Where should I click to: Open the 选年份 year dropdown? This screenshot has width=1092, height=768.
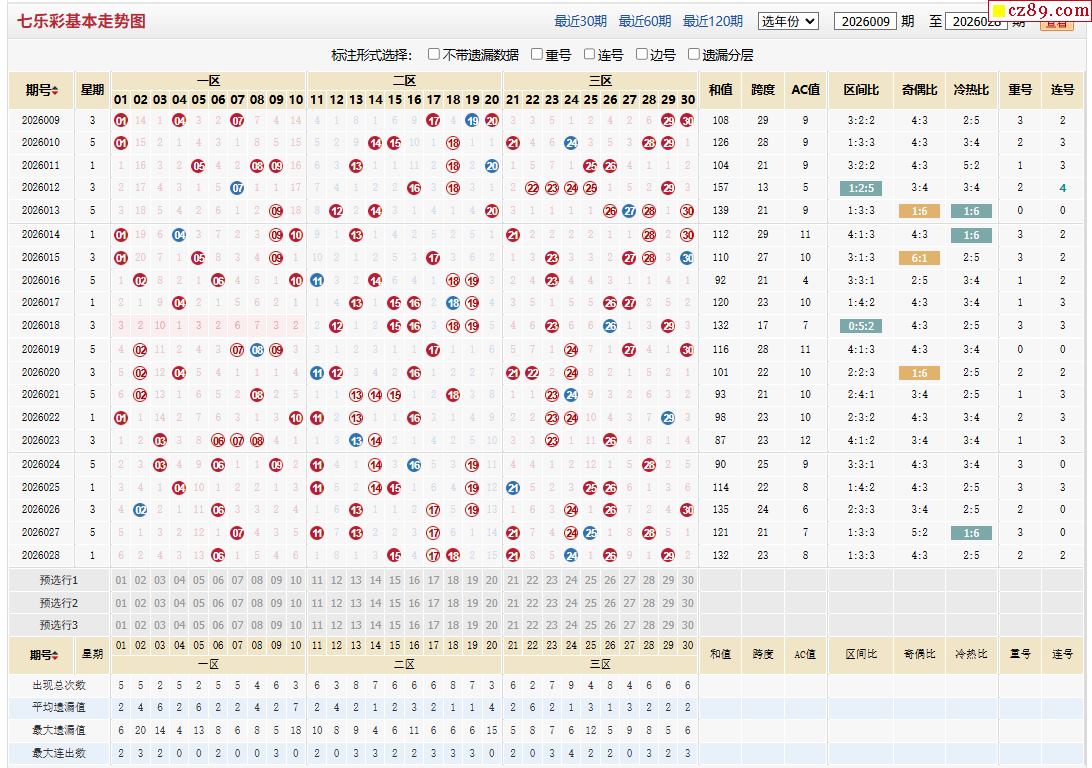point(788,21)
